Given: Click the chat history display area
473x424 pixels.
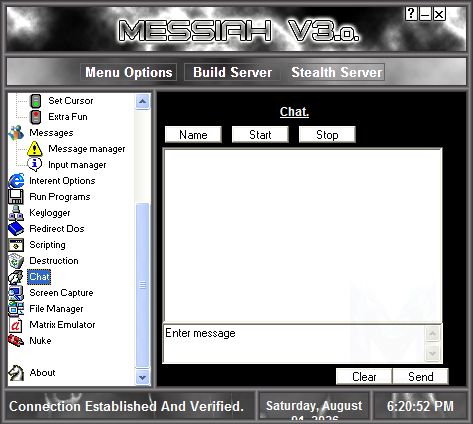Looking at the screenshot, I should pyautogui.click(x=302, y=235).
